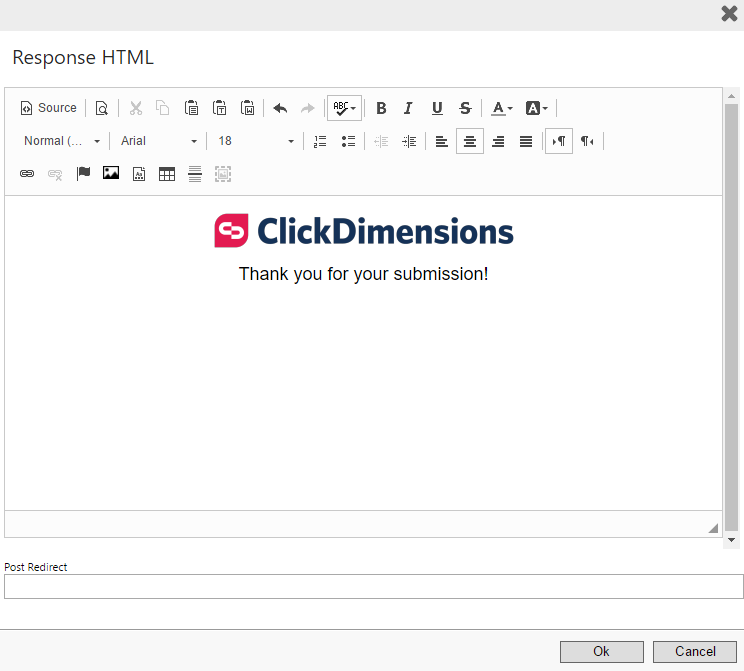Image resolution: width=744 pixels, height=671 pixels.
Task: Click the Unlink icon
Action: pyautogui.click(x=55, y=174)
